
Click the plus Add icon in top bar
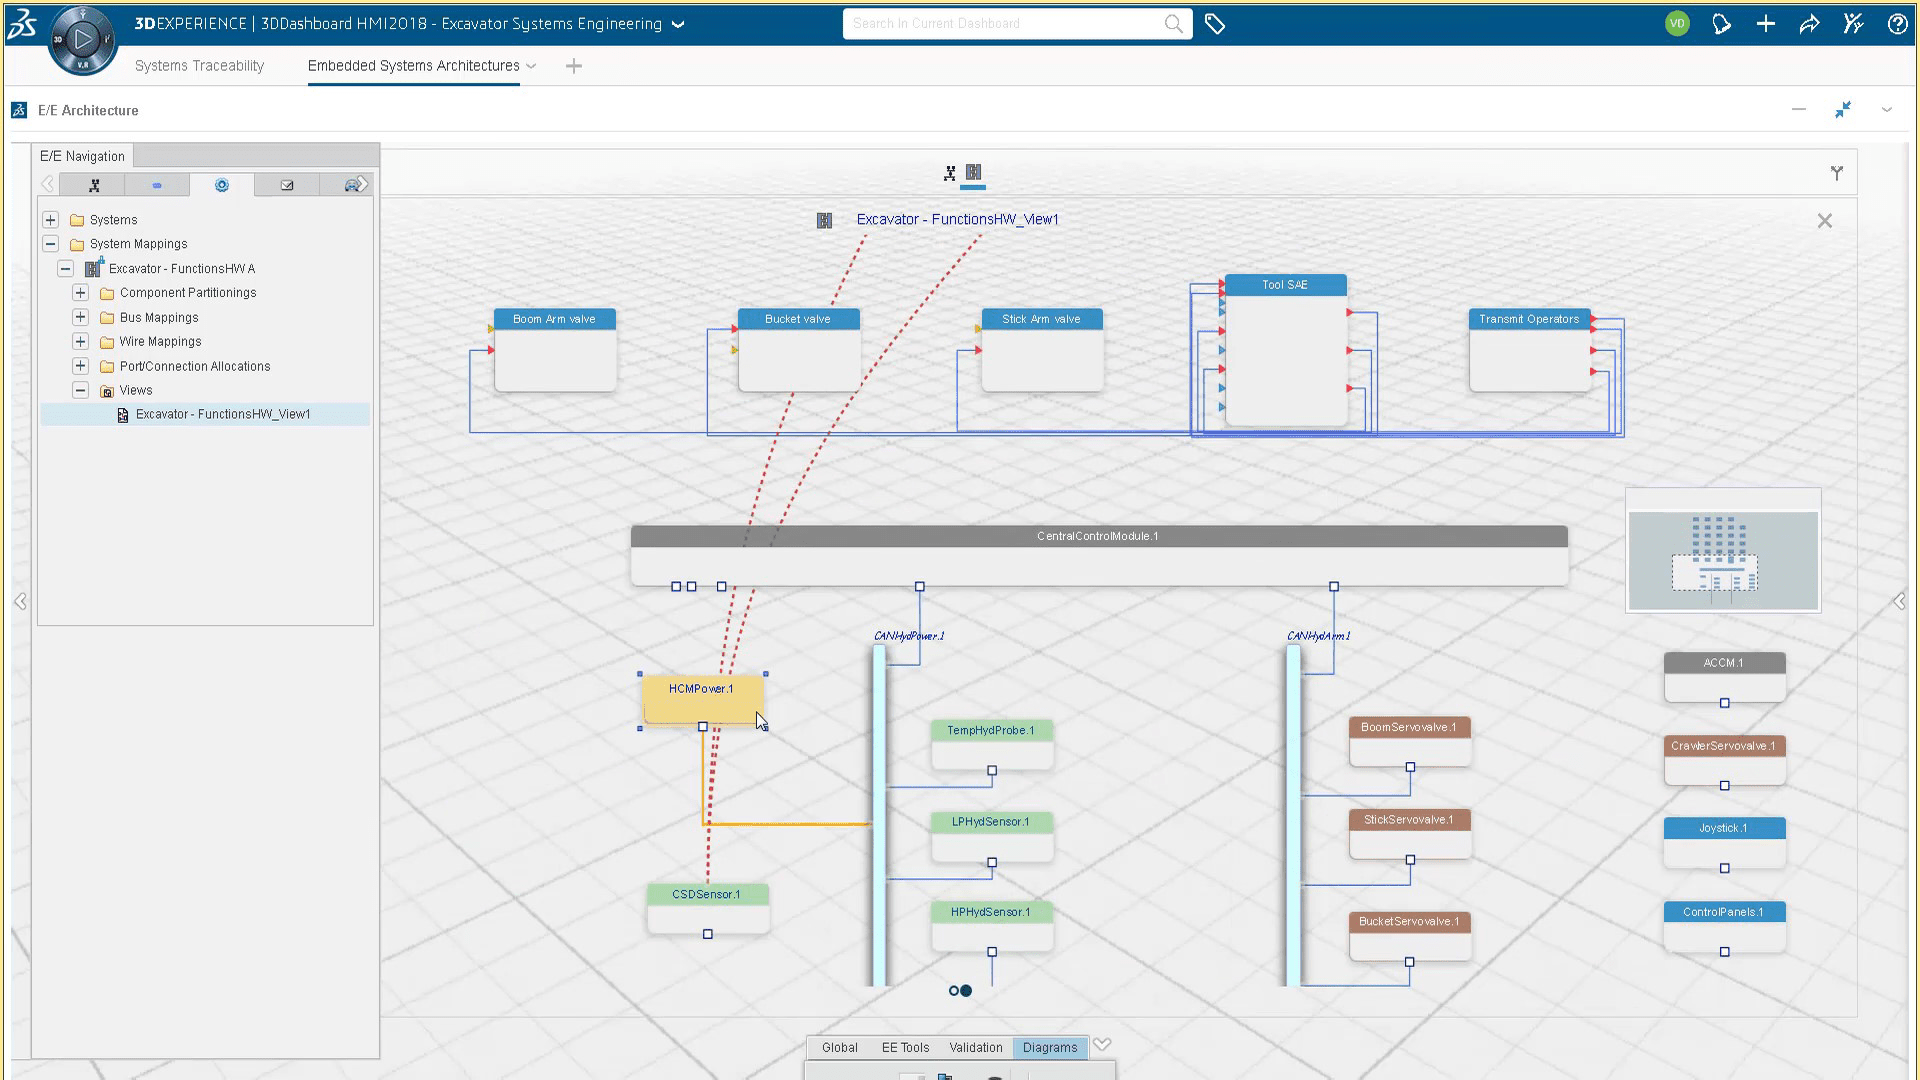(x=1765, y=24)
